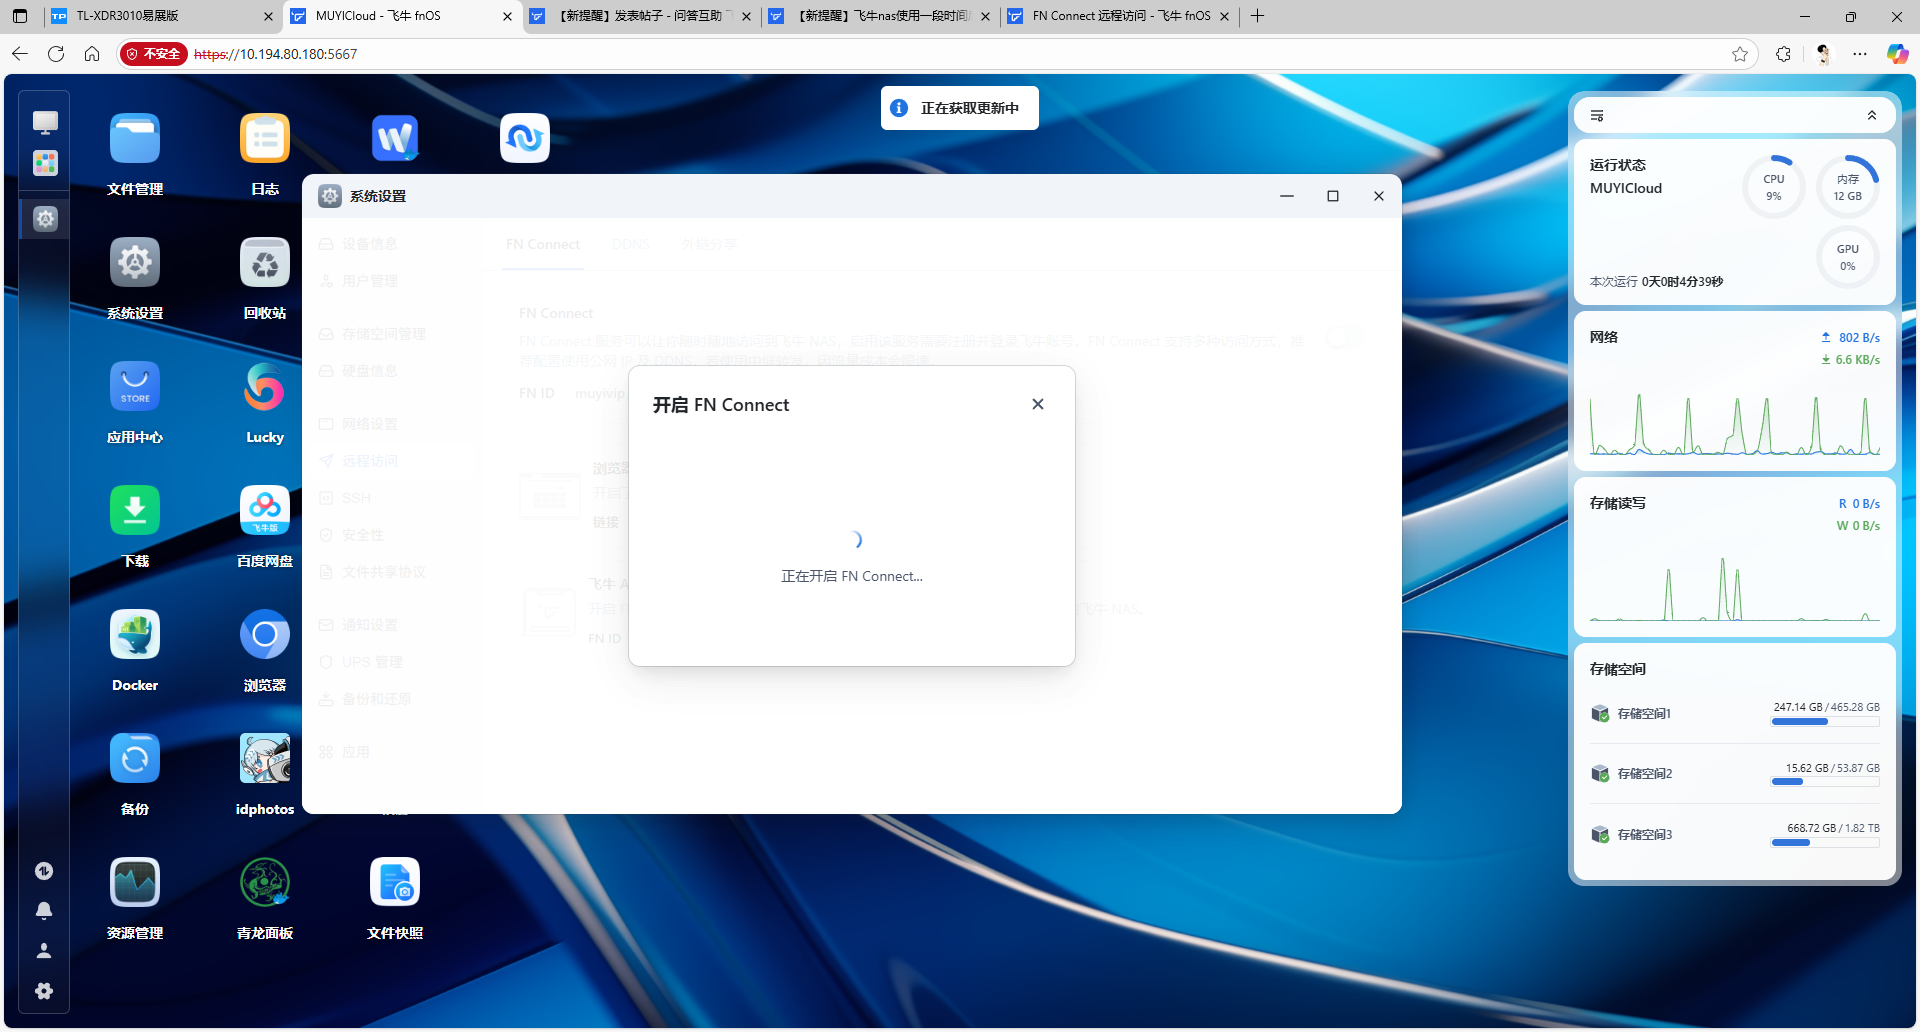This screenshot has width=1920, height=1032.
Task: Click the browser address bar URL
Action: 275,54
